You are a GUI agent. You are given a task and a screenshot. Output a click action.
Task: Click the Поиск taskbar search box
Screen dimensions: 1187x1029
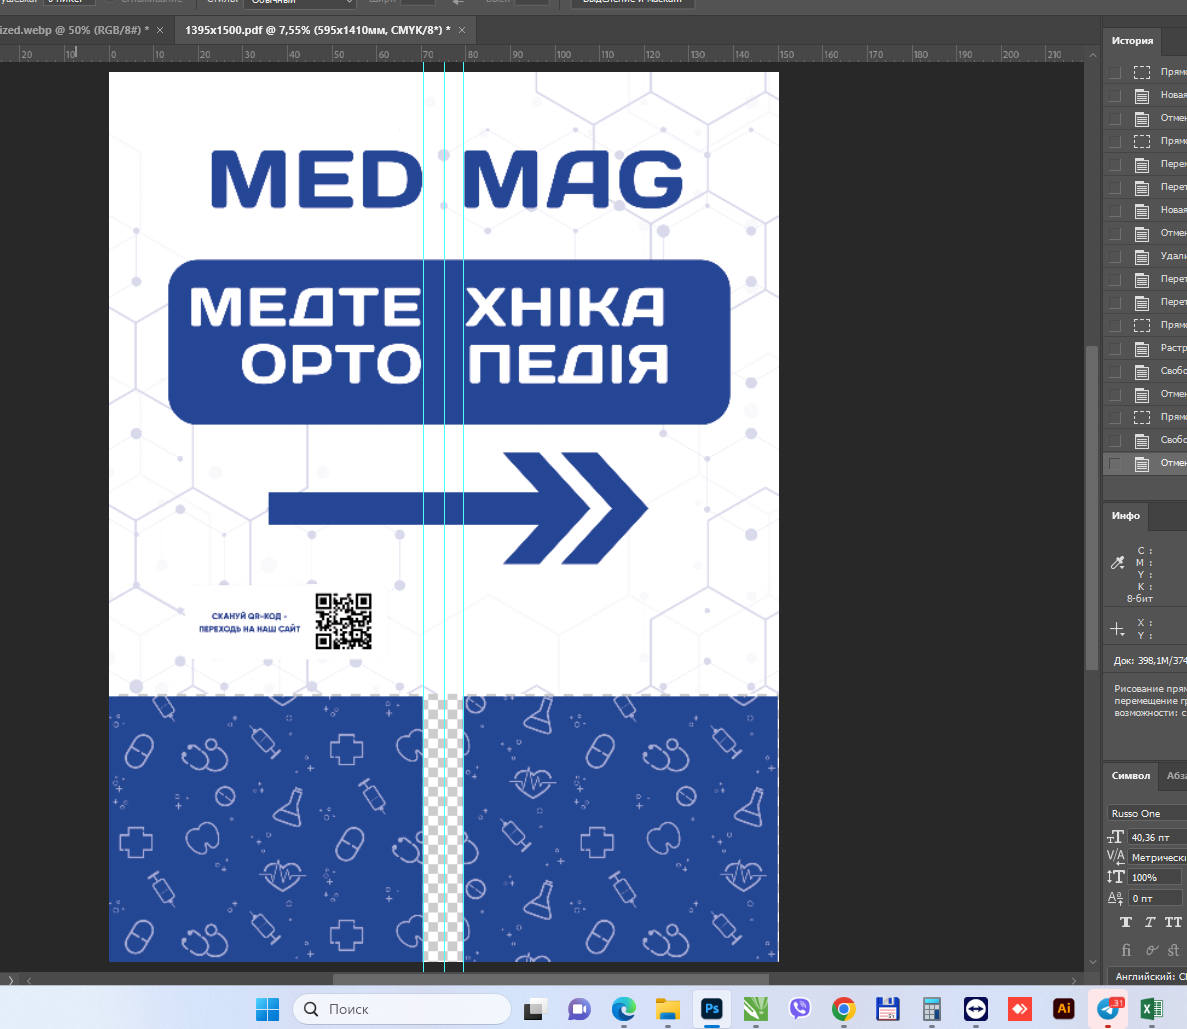(401, 1009)
